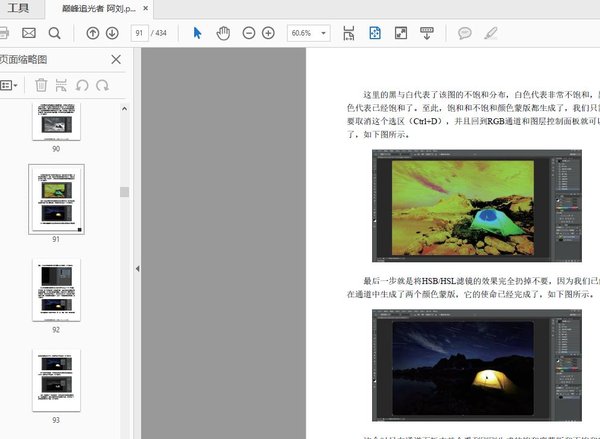Open the 60.6% zoom level dropdown
600x439 pixels.
[x=308, y=33]
